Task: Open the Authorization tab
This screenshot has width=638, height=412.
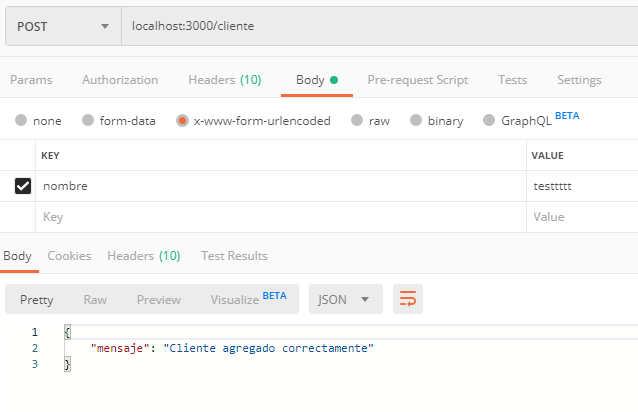Action: pyautogui.click(x=120, y=80)
